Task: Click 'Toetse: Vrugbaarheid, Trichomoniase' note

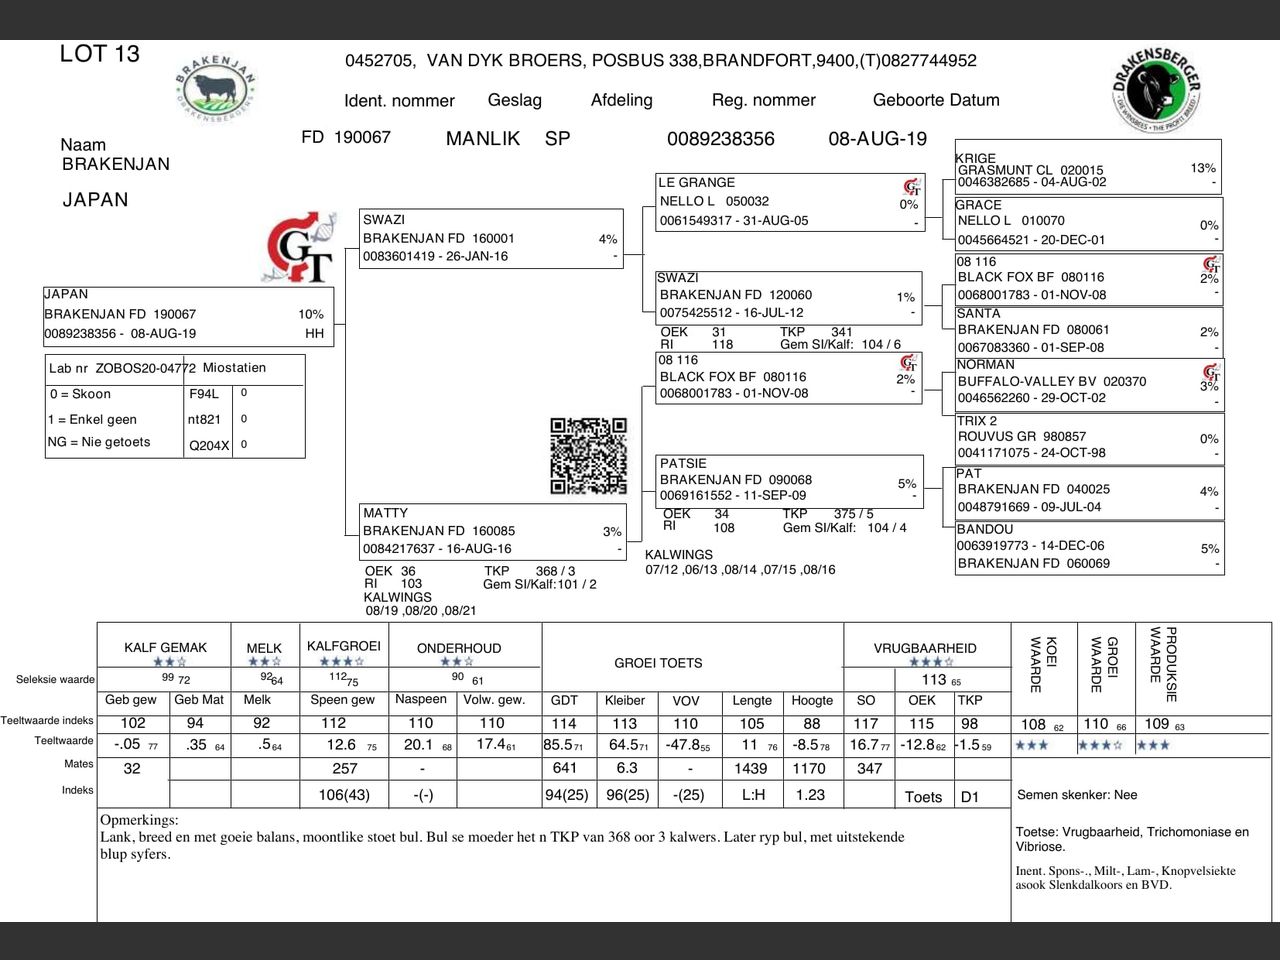Action: click(x=1132, y=839)
